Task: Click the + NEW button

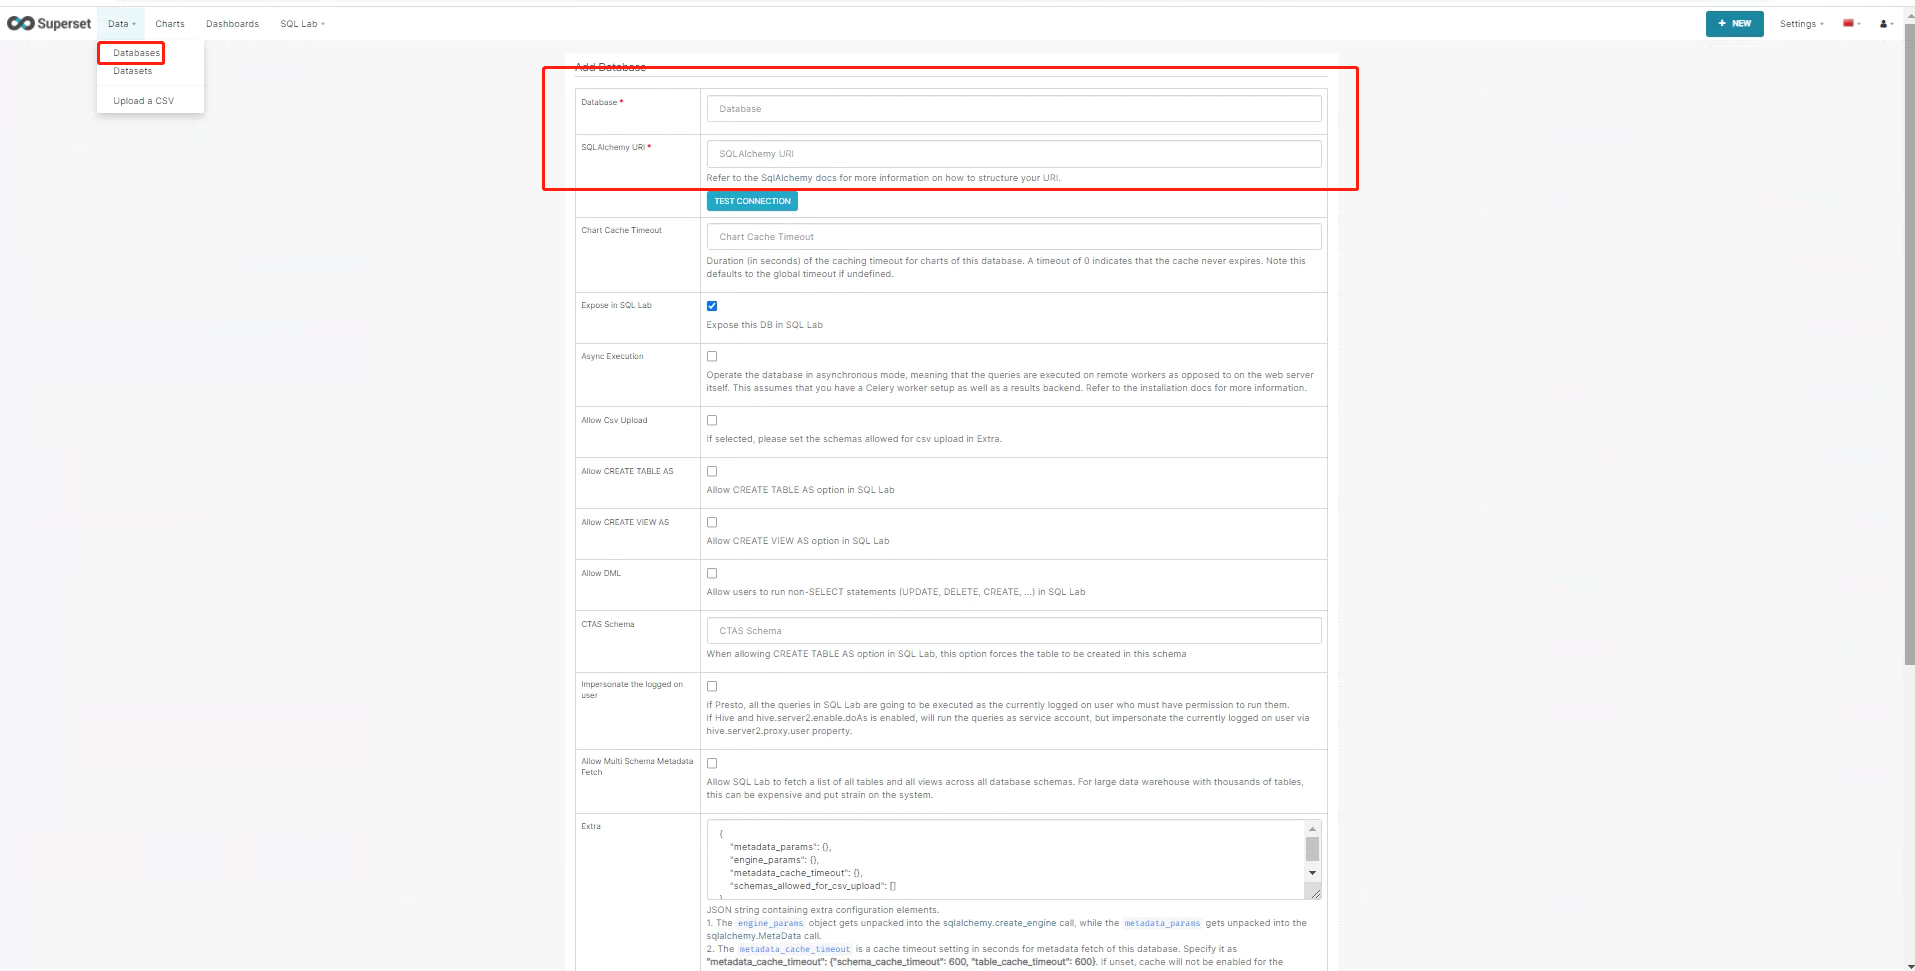Action: 1734,23
